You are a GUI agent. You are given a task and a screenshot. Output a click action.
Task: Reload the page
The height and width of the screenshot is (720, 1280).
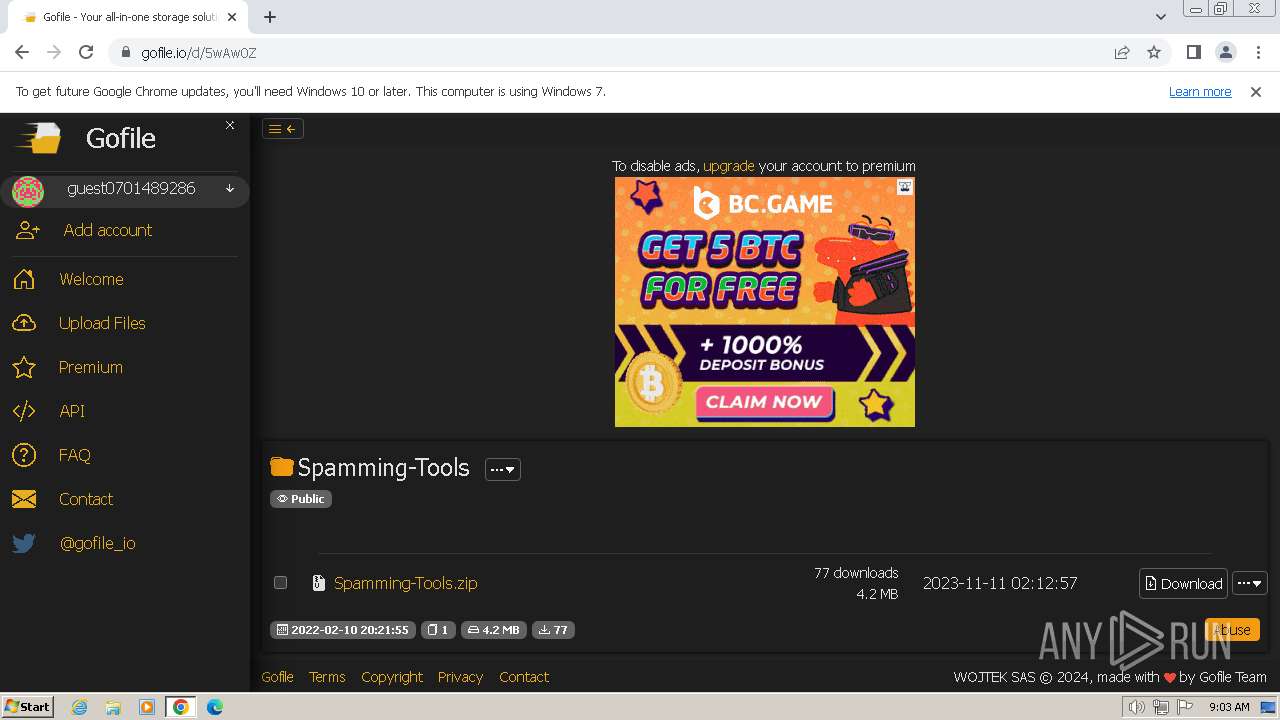(x=86, y=52)
